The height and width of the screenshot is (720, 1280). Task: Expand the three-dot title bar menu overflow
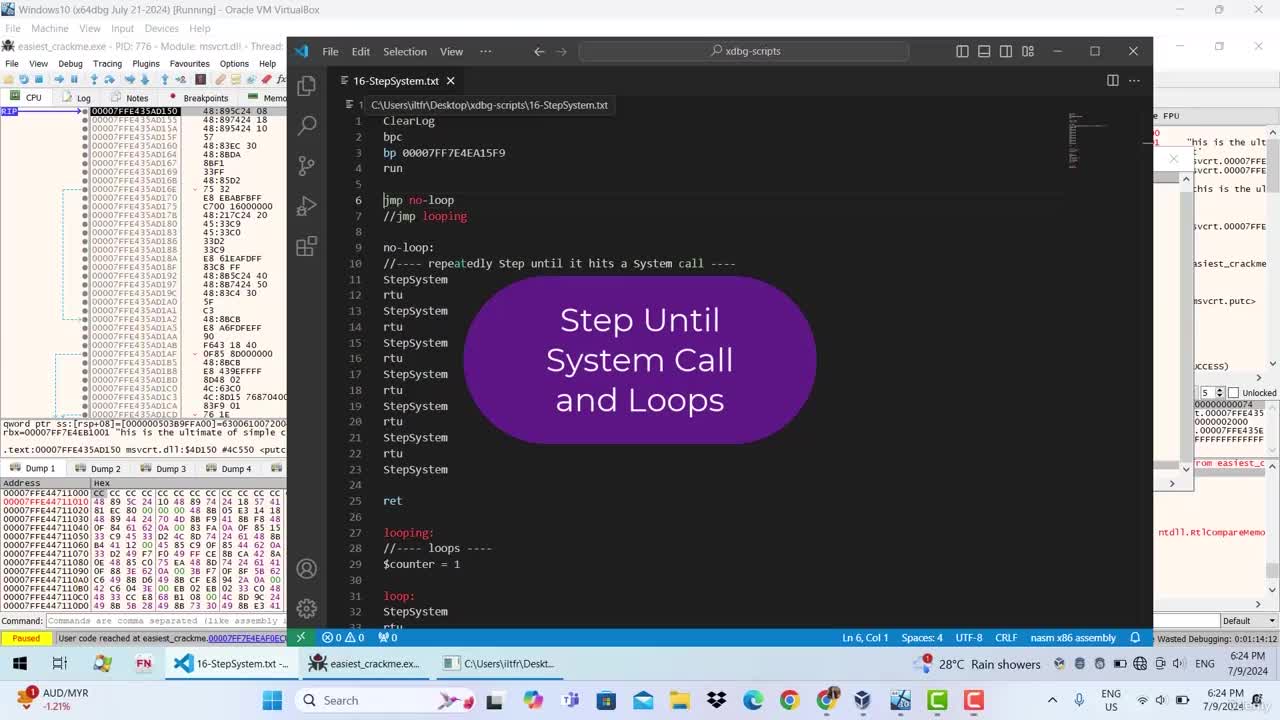(486, 51)
